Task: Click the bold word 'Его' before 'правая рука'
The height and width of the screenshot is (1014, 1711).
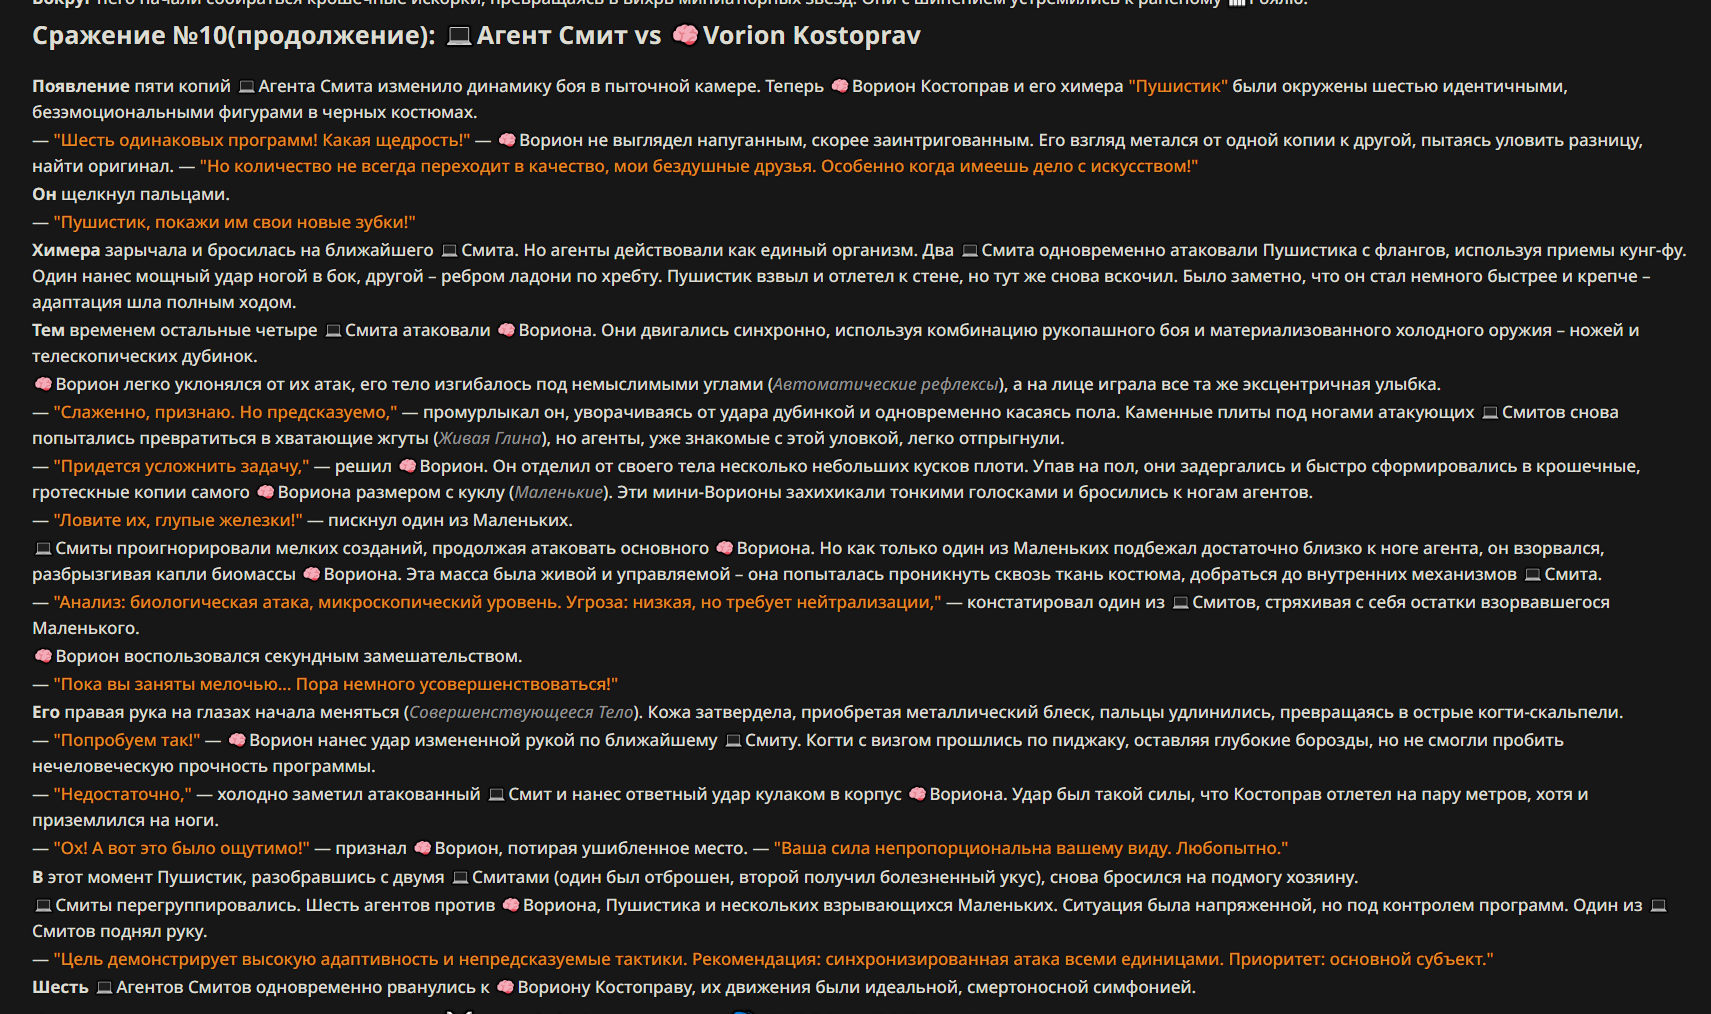Action: point(46,712)
